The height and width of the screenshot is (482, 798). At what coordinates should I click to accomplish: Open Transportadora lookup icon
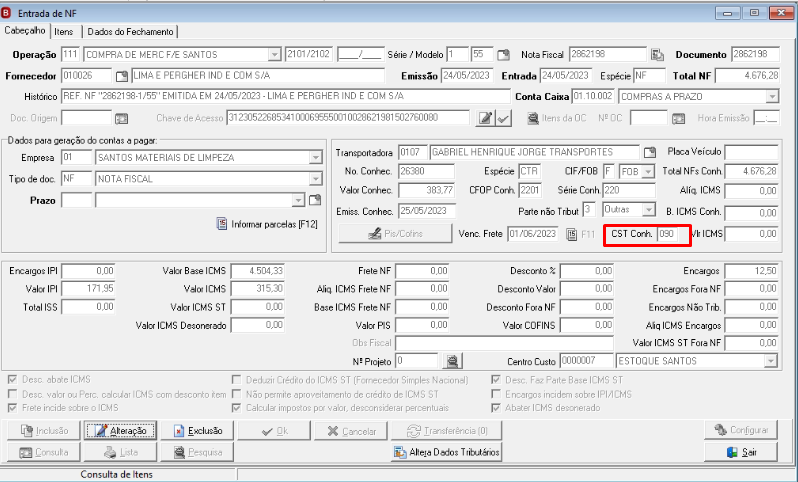[x=650, y=152]
